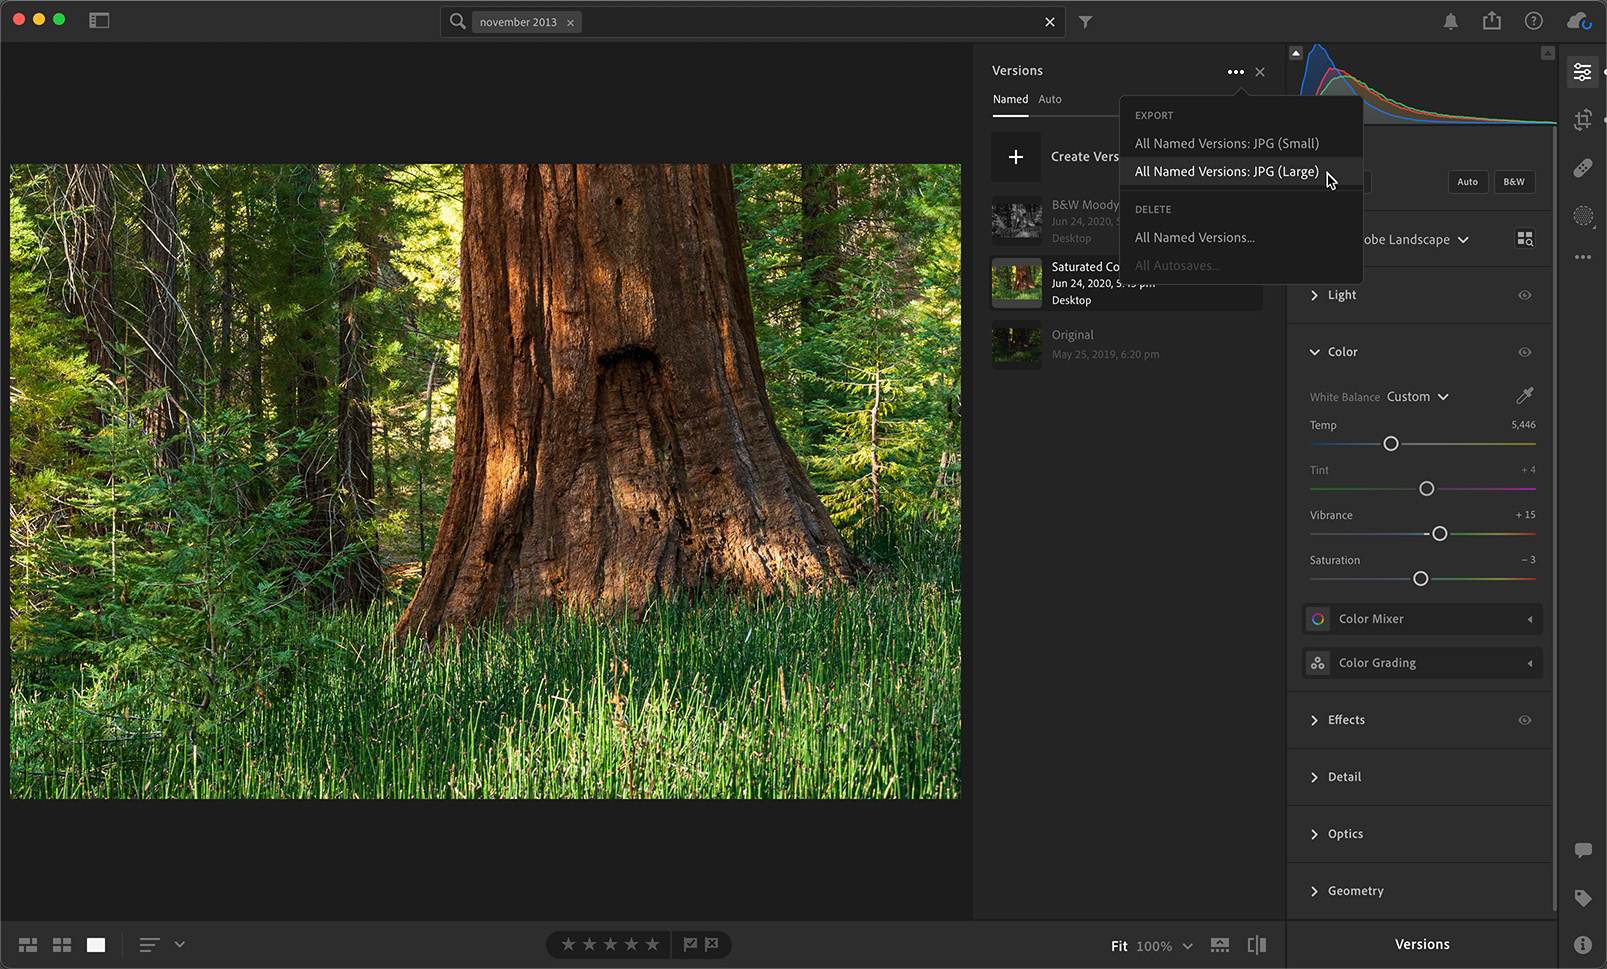Screen dimensions: 1607x969
Task: Open the filter funnel icon
Action: [1085, 22]
